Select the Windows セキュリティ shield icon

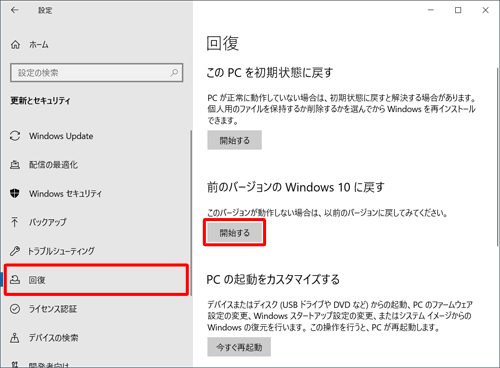click(15, 193)
